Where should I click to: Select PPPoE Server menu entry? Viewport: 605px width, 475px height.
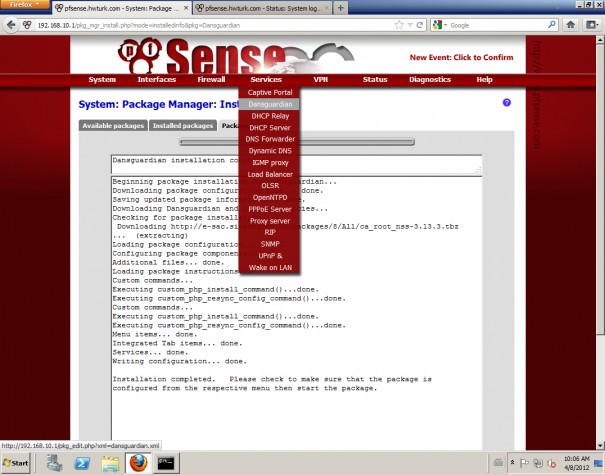[x=270, y=209]
